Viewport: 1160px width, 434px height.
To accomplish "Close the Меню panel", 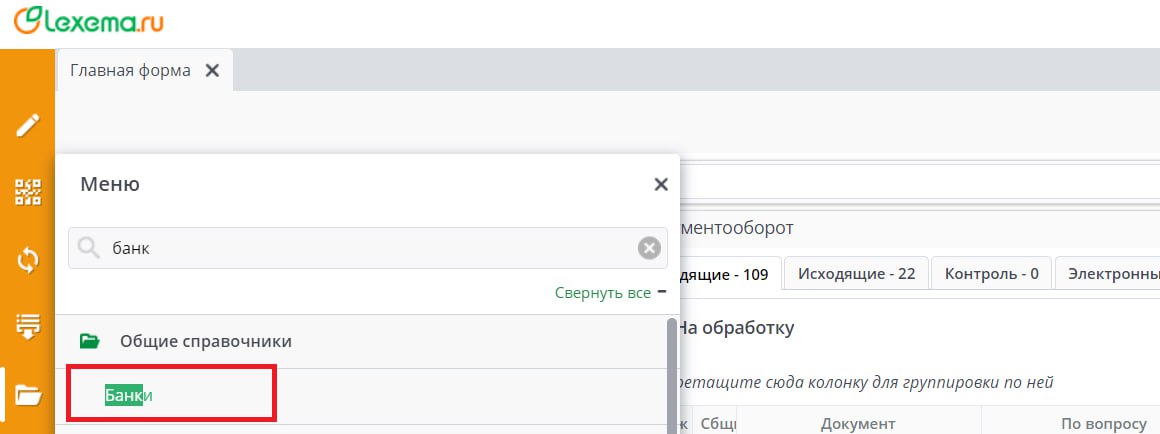I will (x=660, y=184).
